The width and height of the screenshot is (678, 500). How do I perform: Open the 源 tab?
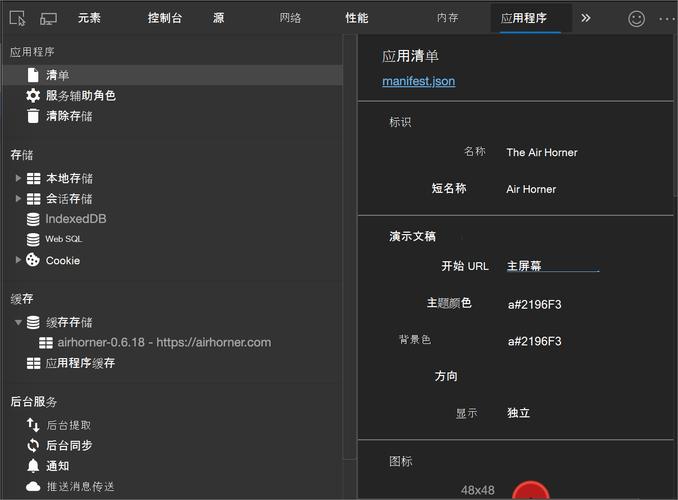point(218,18)
